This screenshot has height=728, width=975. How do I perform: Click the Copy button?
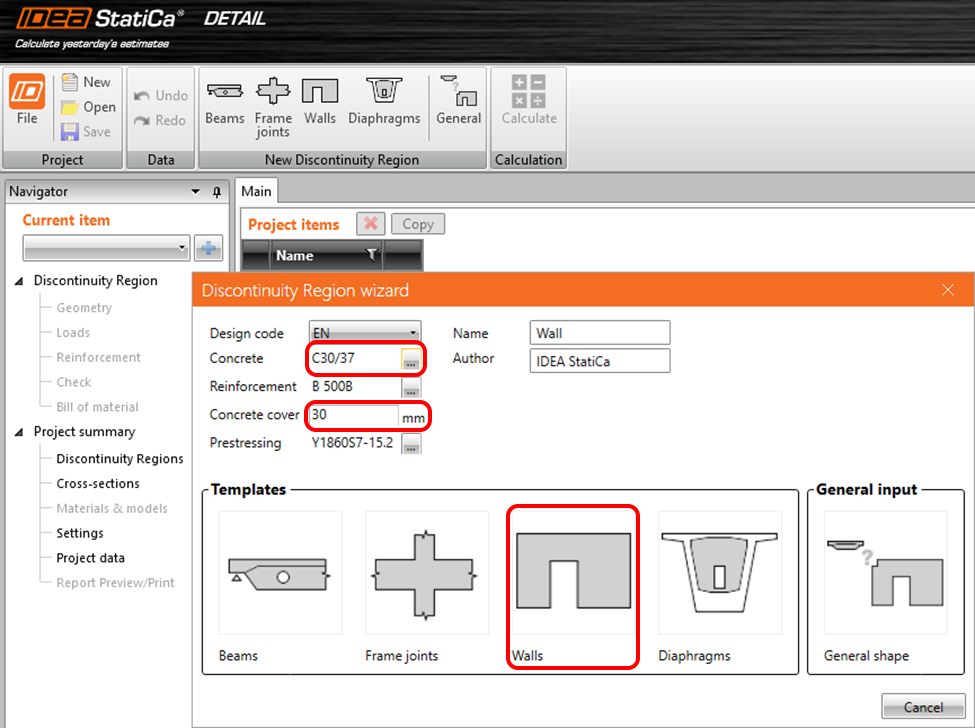coord(417,224)
